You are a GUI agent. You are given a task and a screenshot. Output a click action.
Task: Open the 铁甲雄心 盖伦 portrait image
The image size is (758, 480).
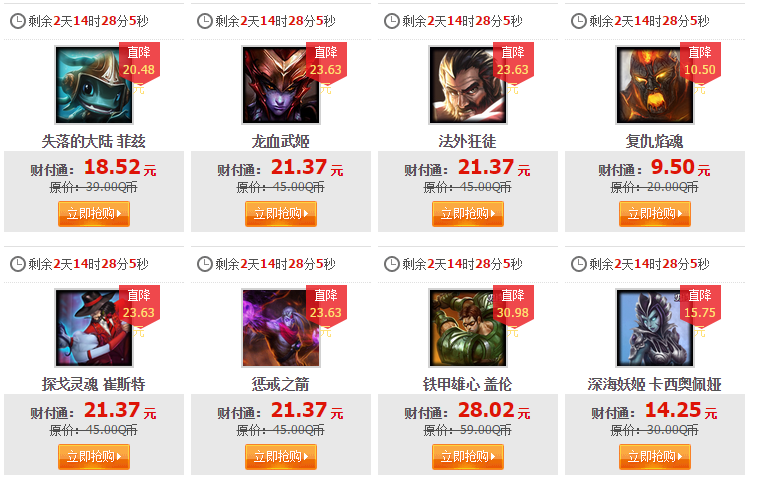pos(468,328)
